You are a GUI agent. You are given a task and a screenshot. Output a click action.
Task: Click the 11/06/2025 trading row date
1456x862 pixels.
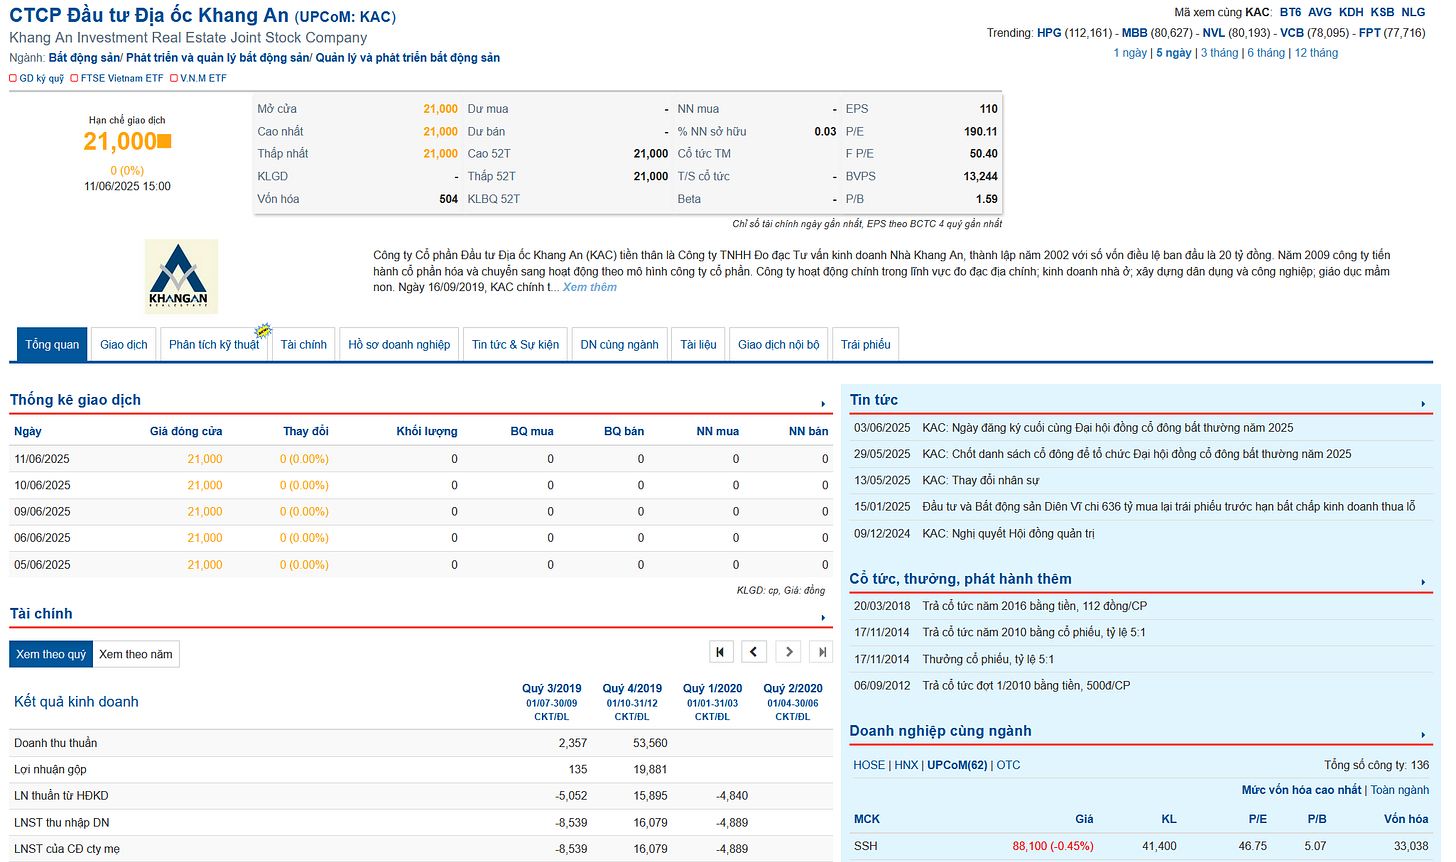42,459
